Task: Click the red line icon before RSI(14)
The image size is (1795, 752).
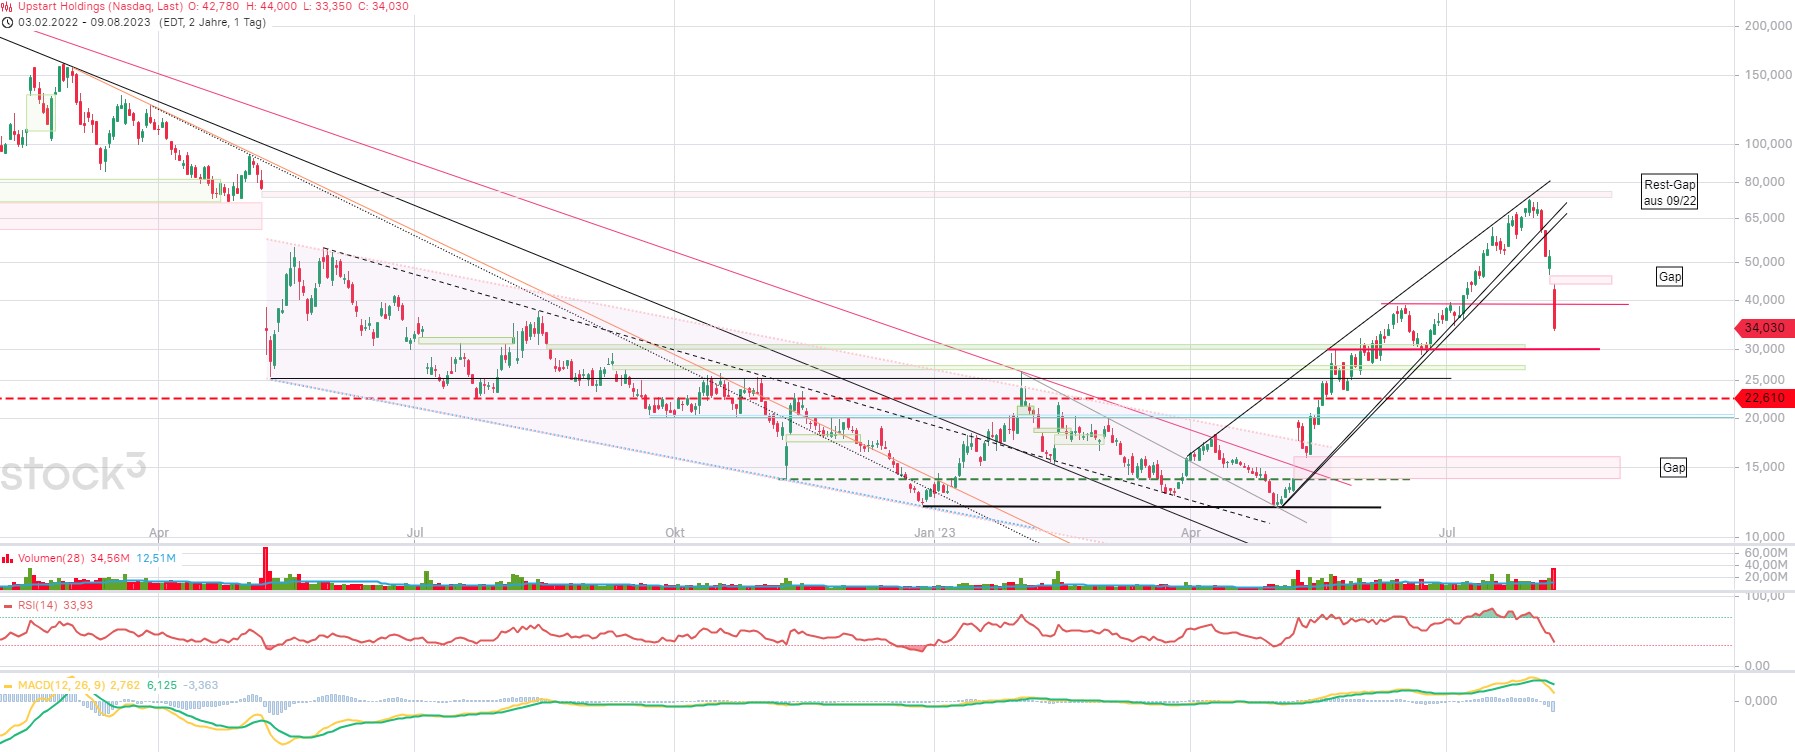Action: coord(8,605)
